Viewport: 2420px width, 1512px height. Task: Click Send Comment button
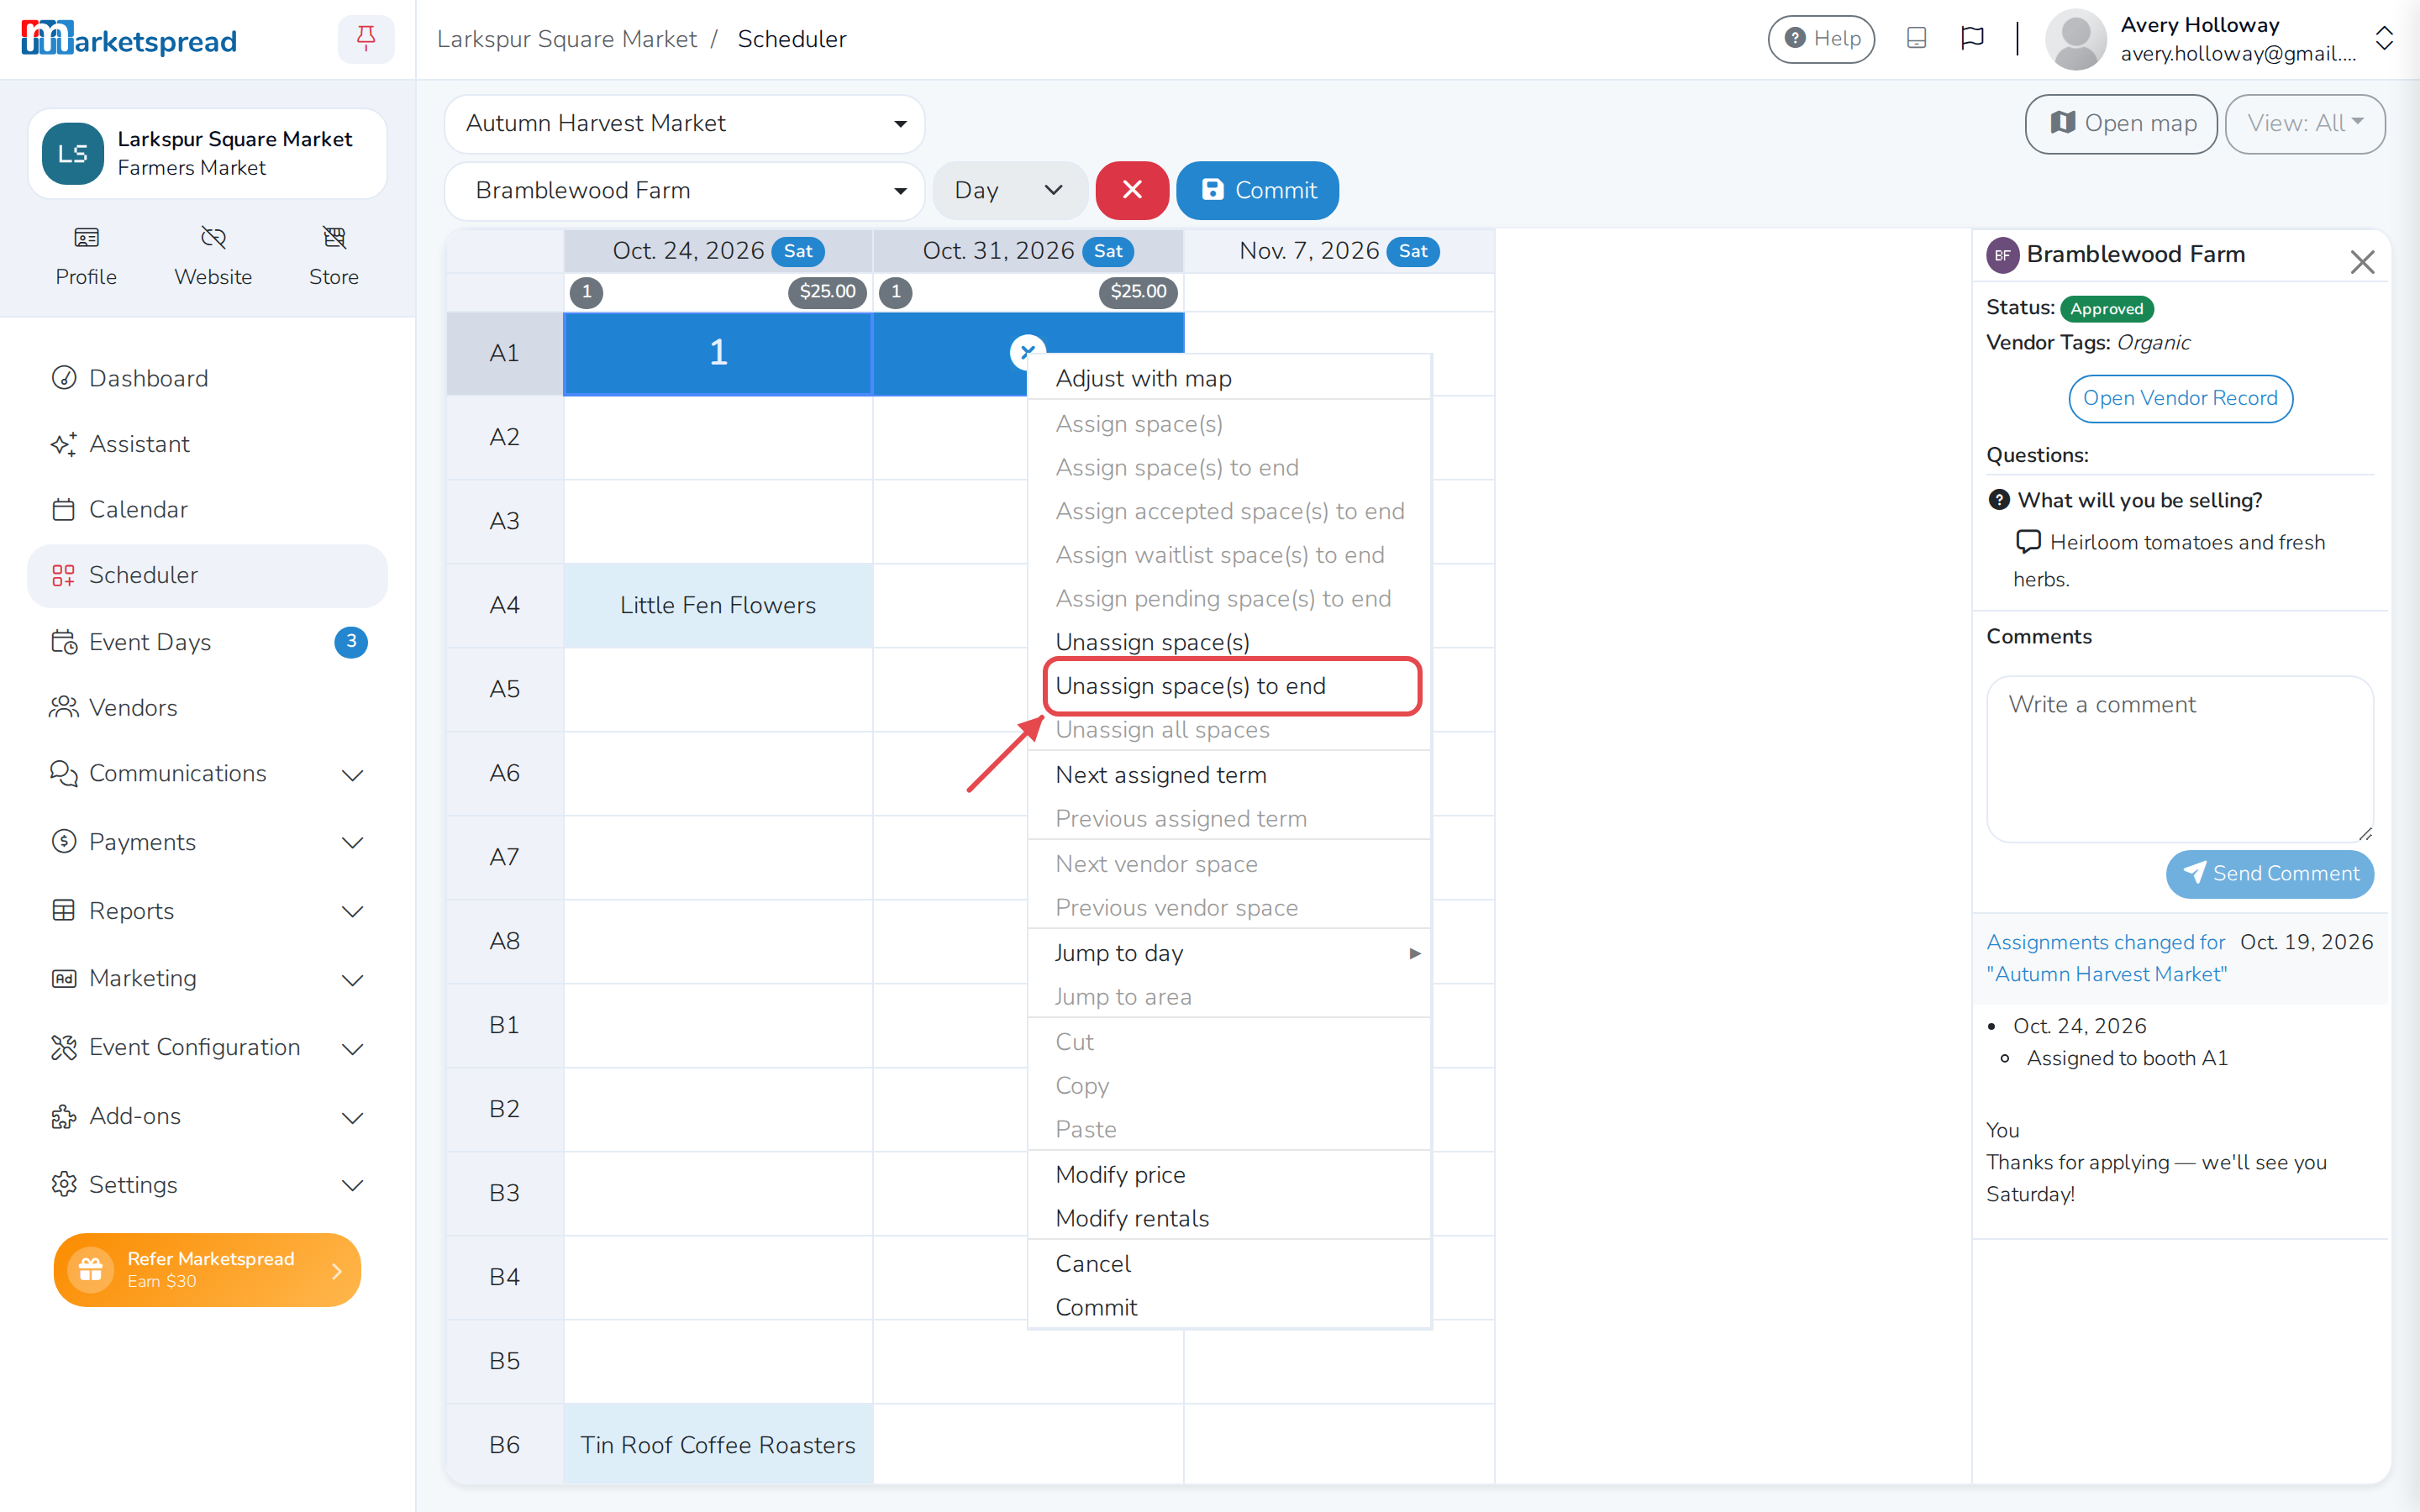click(2270, 873)
